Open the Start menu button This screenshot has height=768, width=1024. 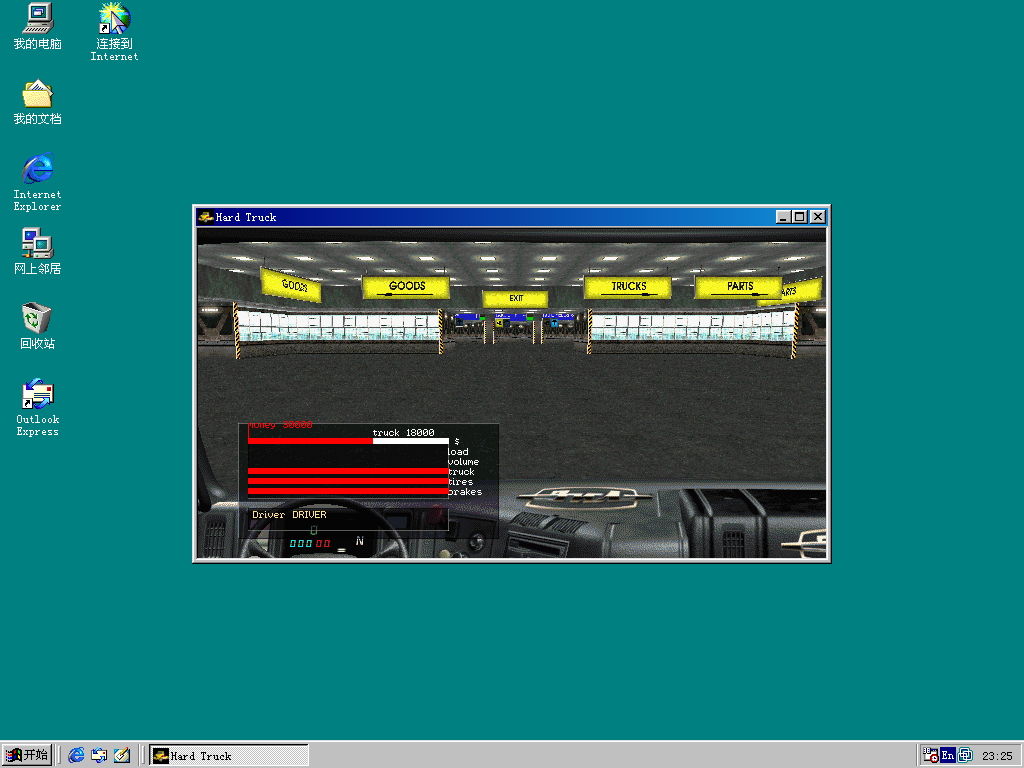27,755
